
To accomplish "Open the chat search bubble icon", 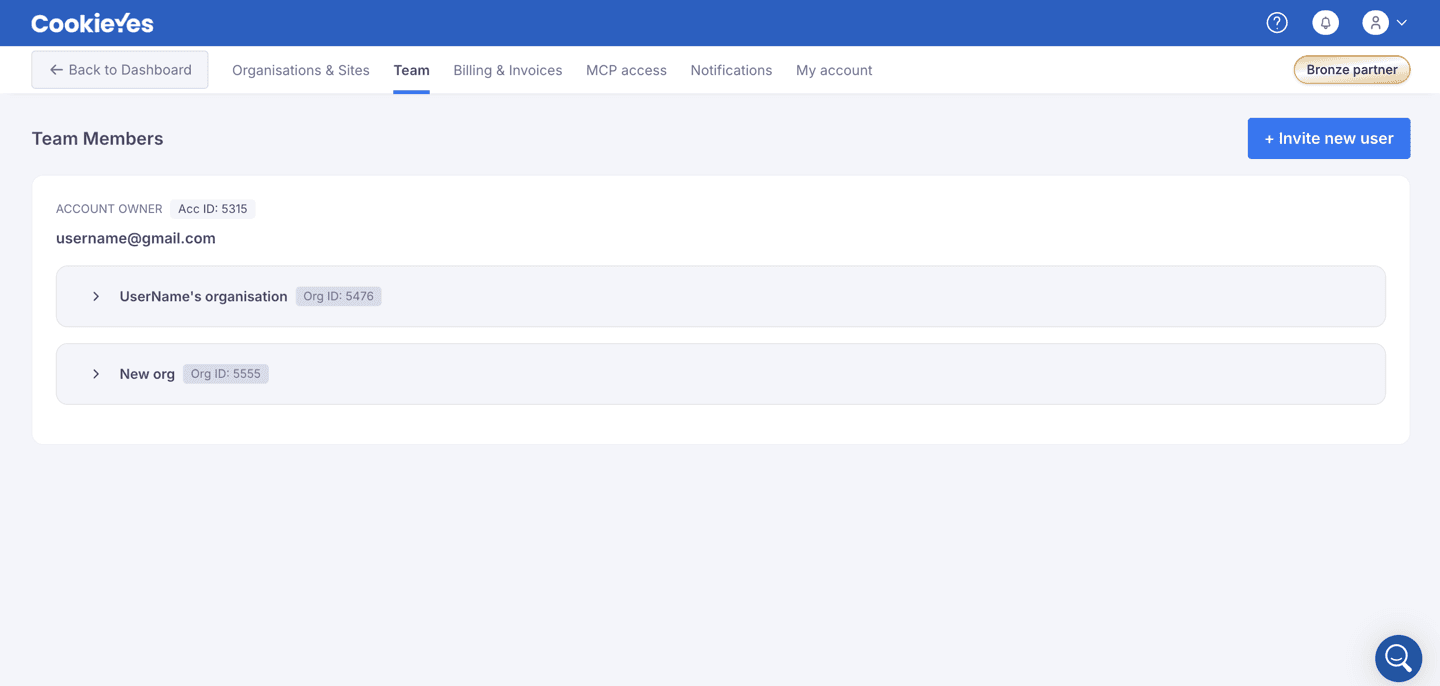I will tap(1399, 658).
